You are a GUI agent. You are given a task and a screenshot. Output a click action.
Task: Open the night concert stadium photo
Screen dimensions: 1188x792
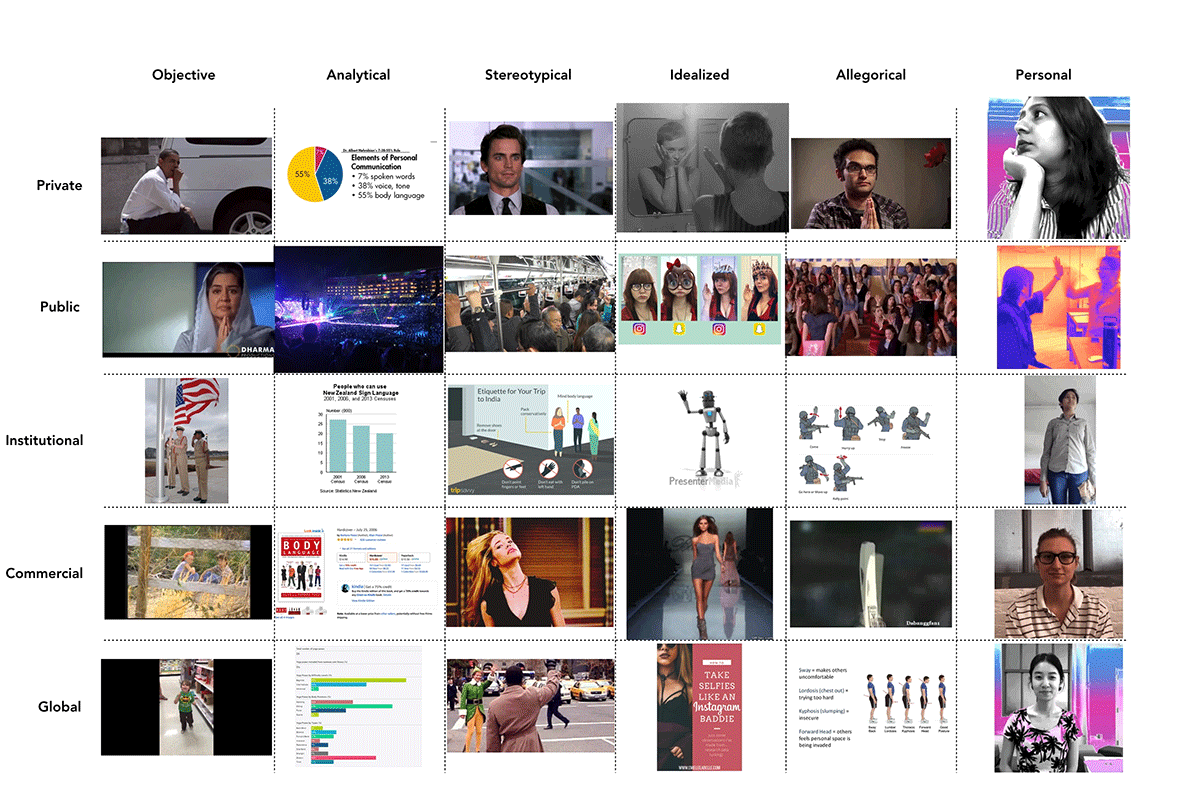[x=358, y=309]
